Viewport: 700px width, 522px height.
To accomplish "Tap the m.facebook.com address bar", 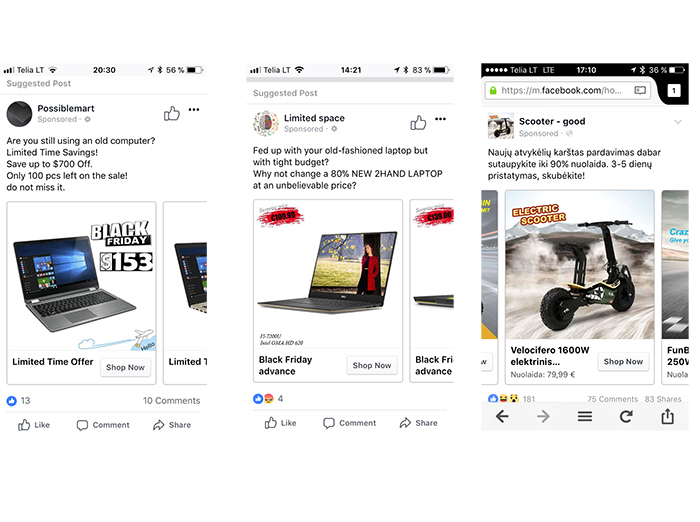I will pyautogui.click(x=567, y=91).
